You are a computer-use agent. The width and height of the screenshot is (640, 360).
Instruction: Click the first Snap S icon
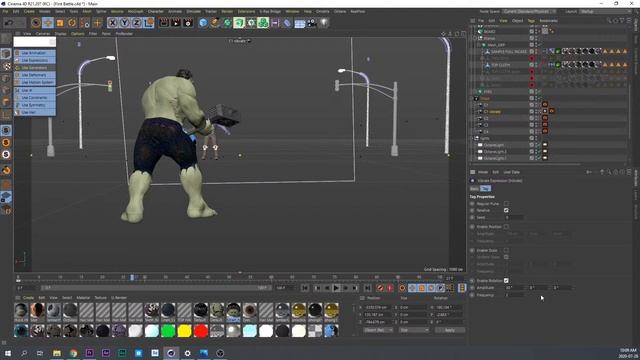pos(6,130)
